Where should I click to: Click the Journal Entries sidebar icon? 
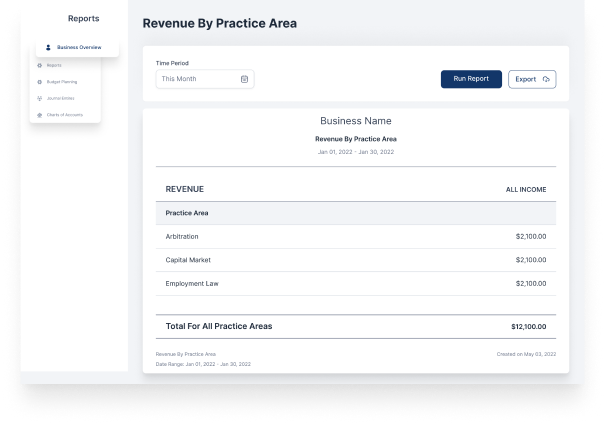[39, 98]
